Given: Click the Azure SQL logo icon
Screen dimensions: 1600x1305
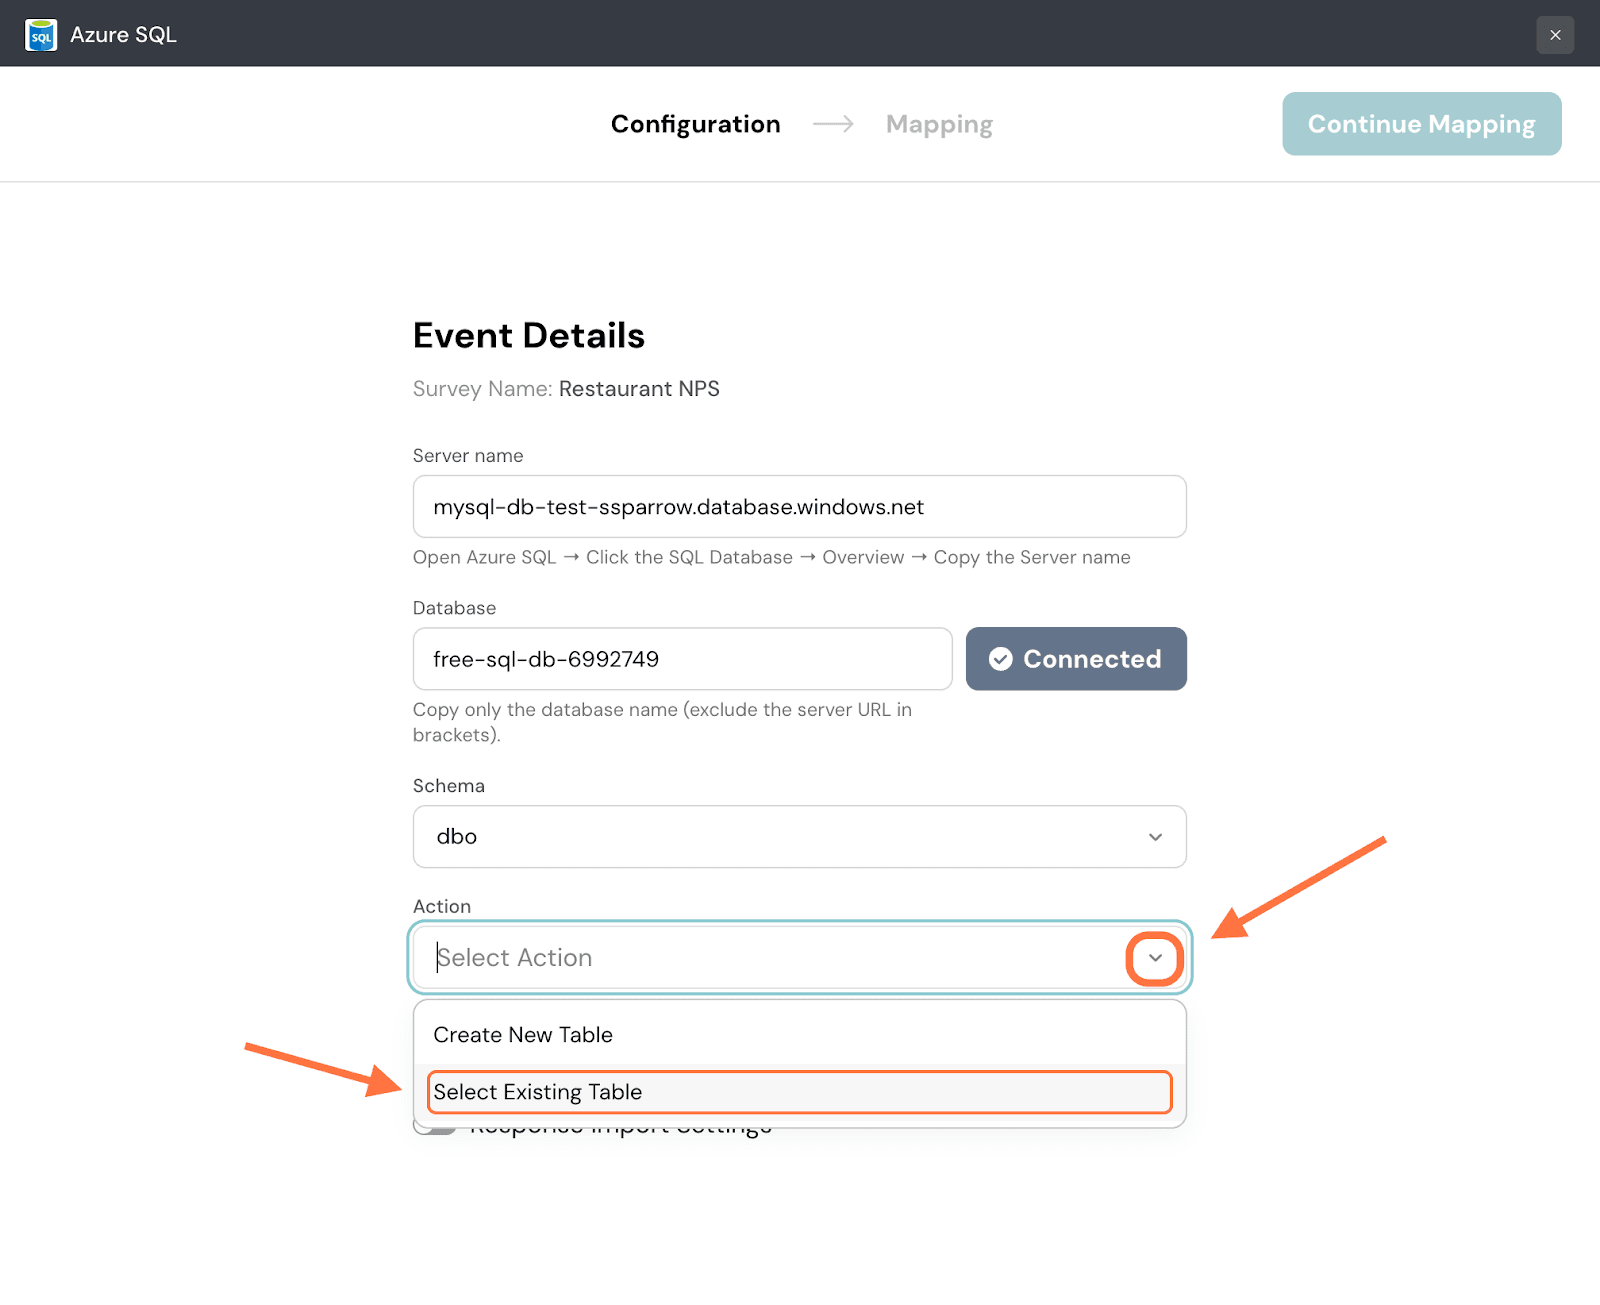Looking at the screenshot, I should pos(41,35).
